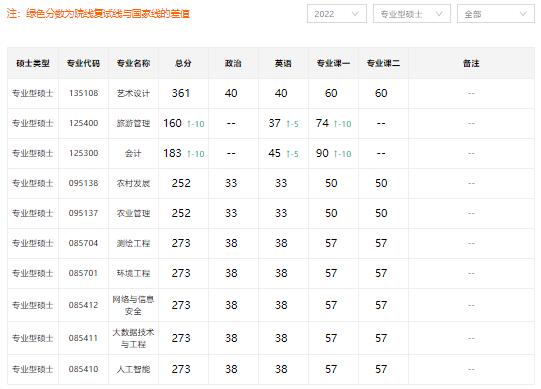The image size is (541, 389).
Task: Select the 旅游管理 major name
Action: (x=133, y=123)
